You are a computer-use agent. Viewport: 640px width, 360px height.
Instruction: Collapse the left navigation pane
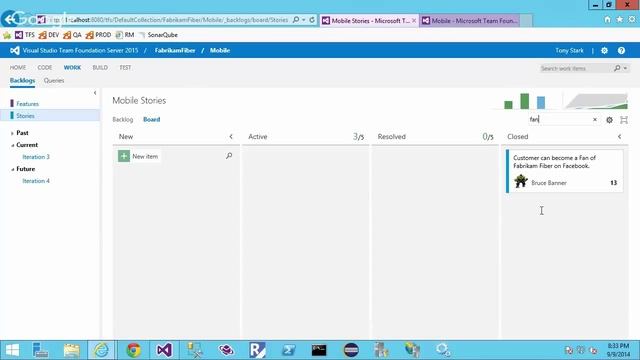point(95,93)
